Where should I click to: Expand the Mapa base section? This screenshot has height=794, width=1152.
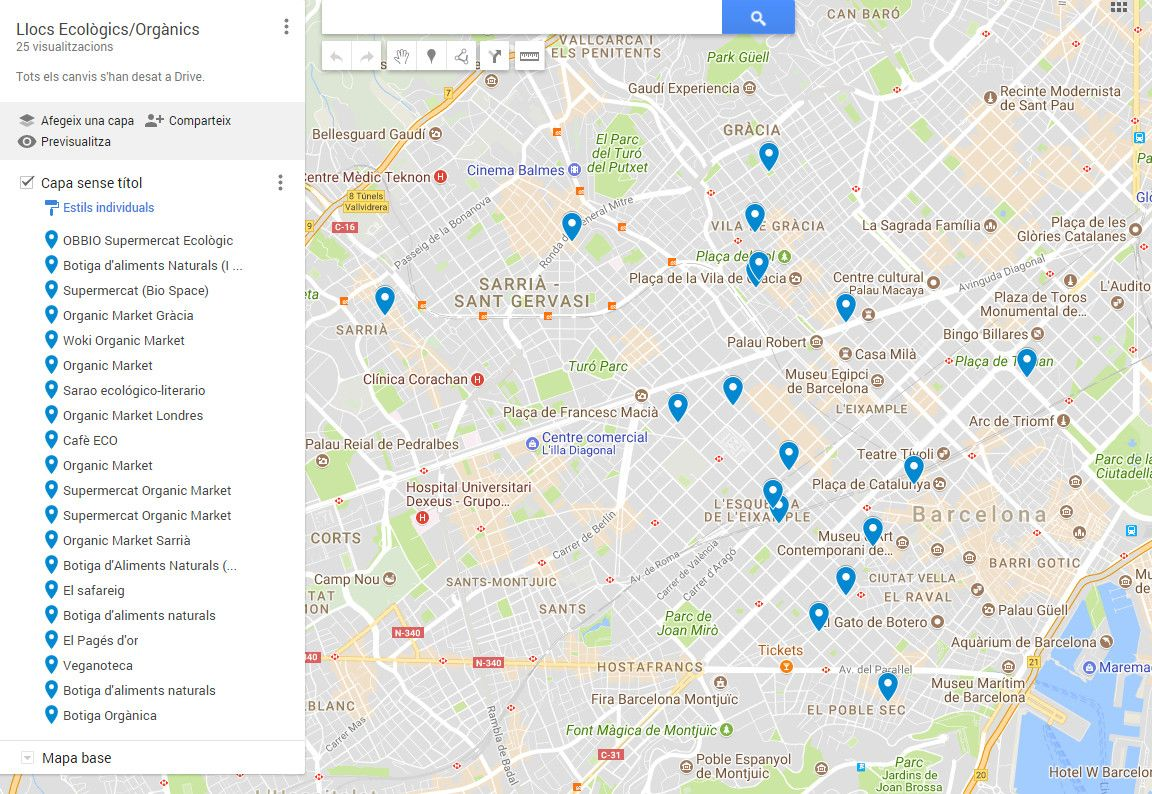click(x=28, y=758)
